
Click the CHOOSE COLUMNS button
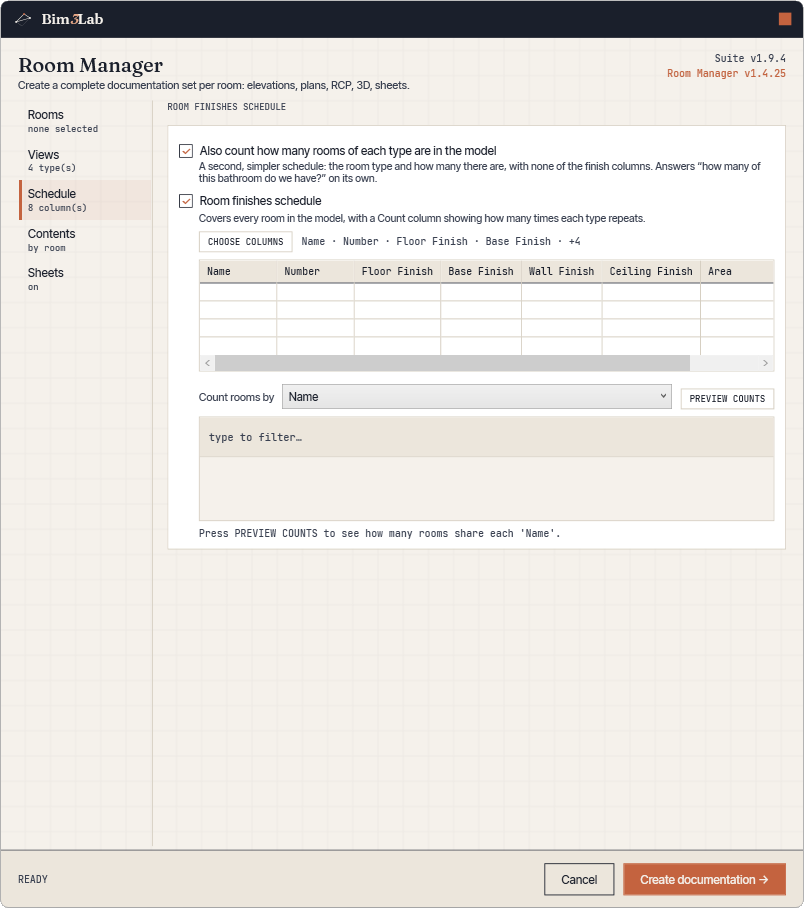246,241
